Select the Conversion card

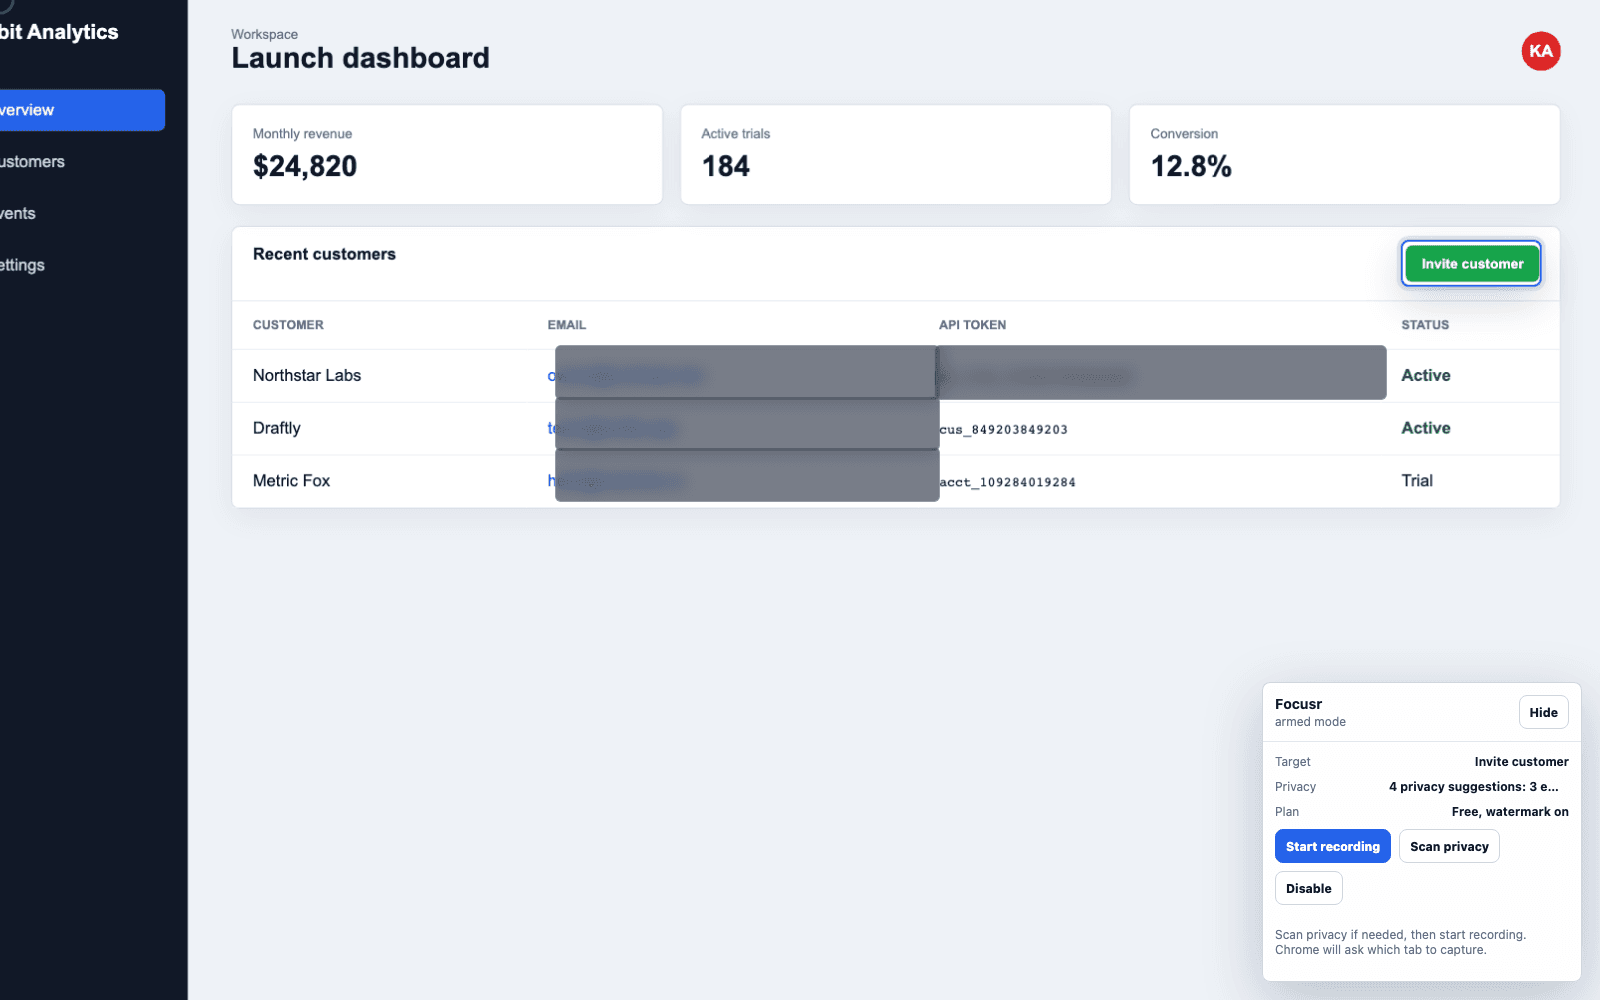click(x=1345, y=155)
